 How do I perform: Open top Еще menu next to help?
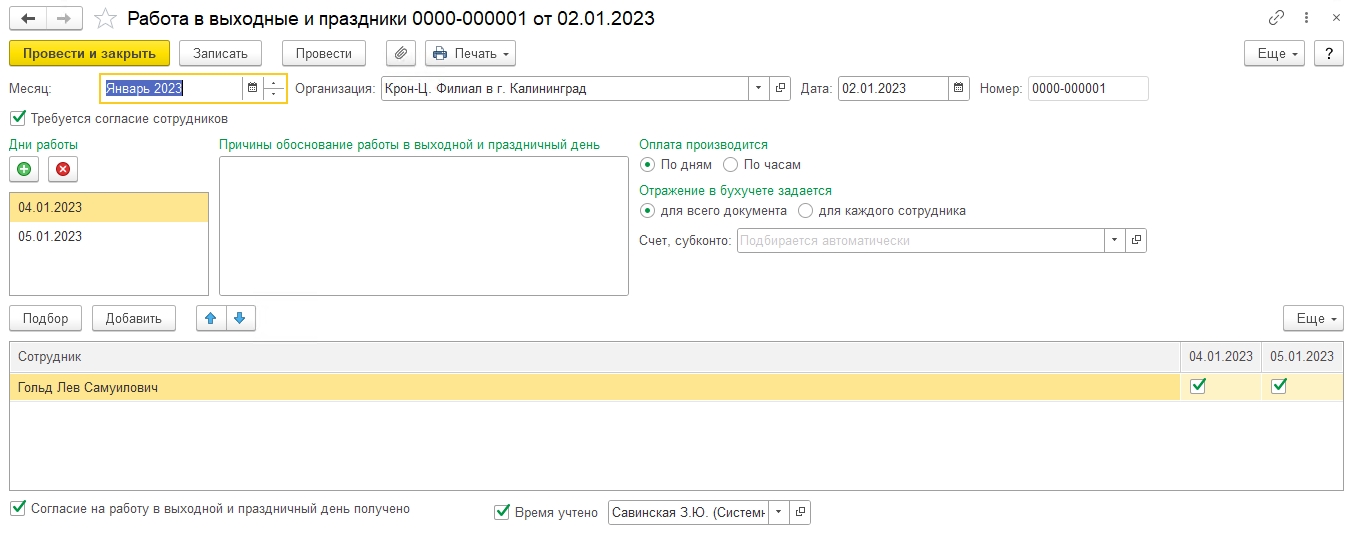[x=1275, y=53]
